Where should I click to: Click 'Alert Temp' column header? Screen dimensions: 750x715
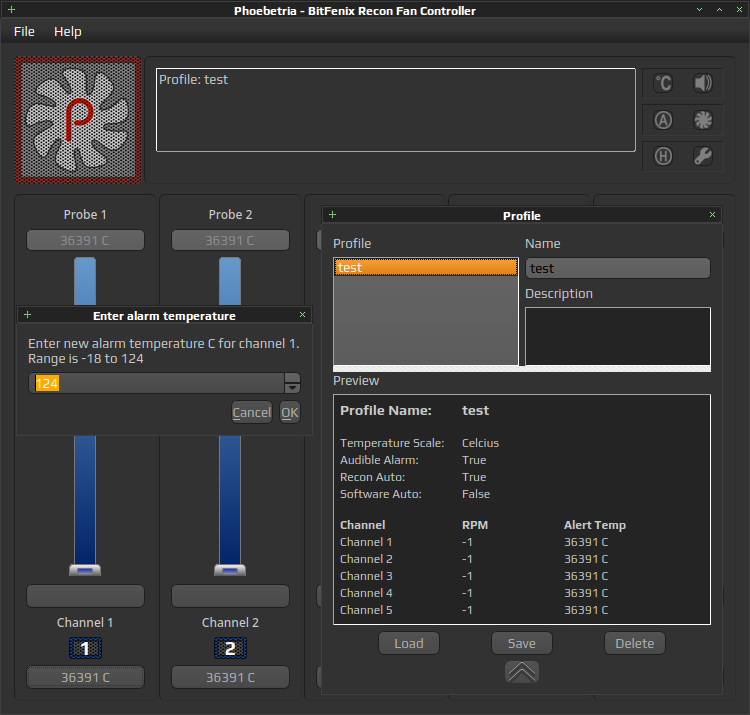click(595, 525)
